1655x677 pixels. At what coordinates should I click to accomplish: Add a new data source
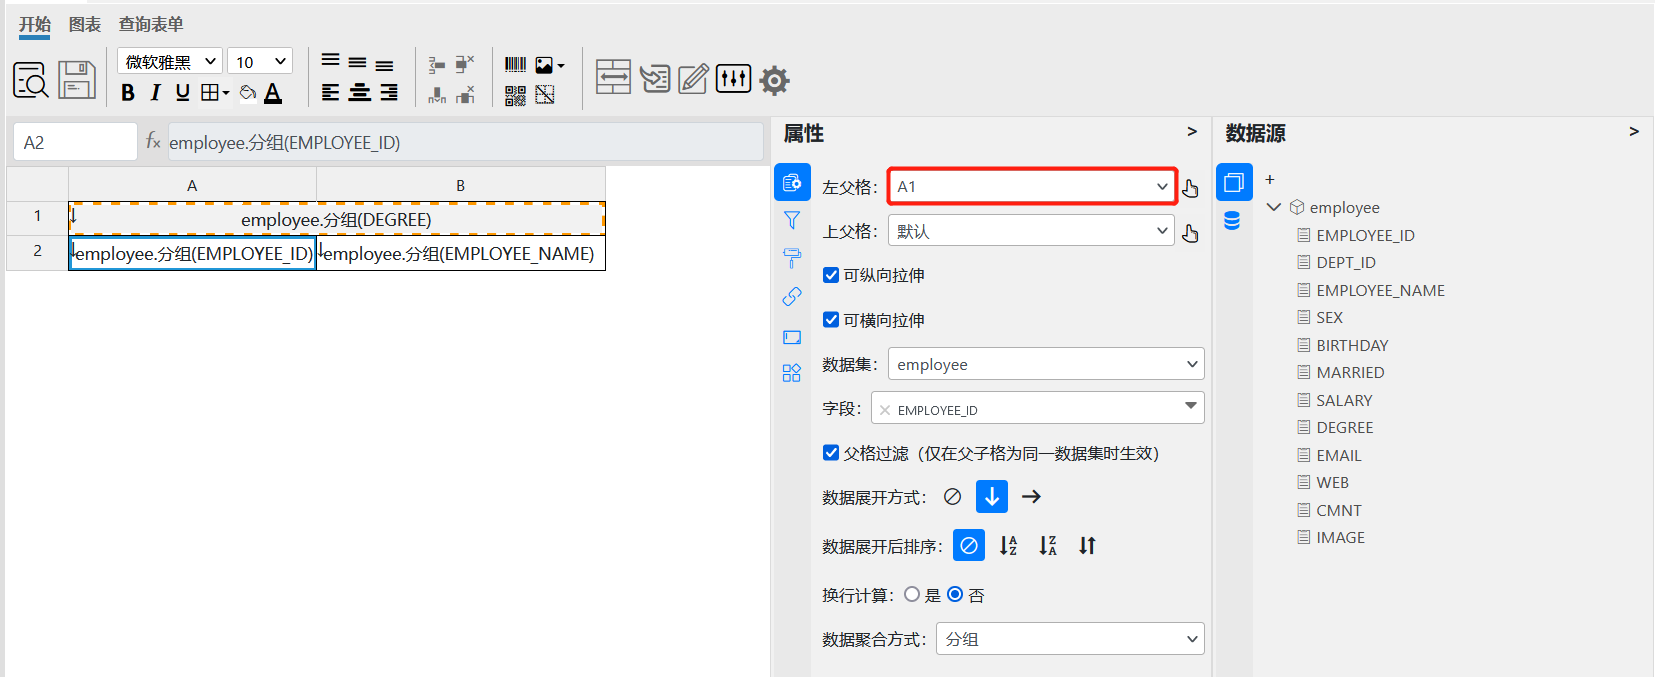tap(1270, 180)
